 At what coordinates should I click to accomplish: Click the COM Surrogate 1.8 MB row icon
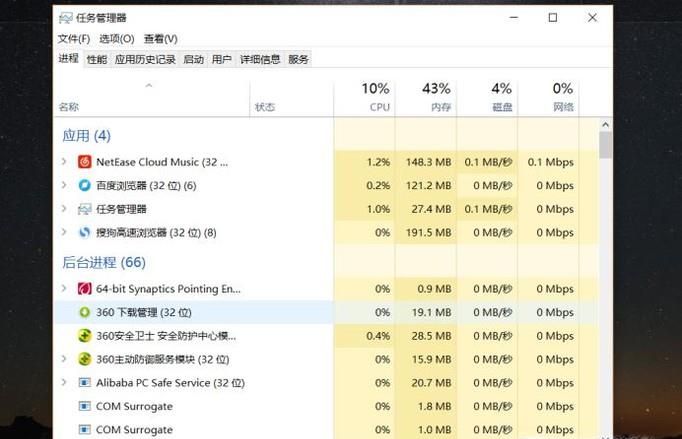(84, 406)
